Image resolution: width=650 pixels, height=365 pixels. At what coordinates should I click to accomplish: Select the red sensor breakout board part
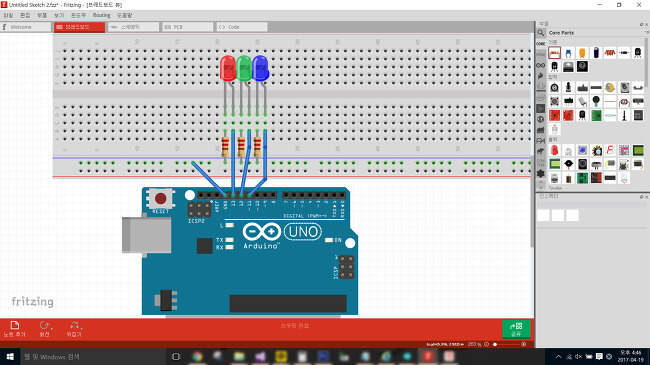pyautogui.click(x=554, y=115)
